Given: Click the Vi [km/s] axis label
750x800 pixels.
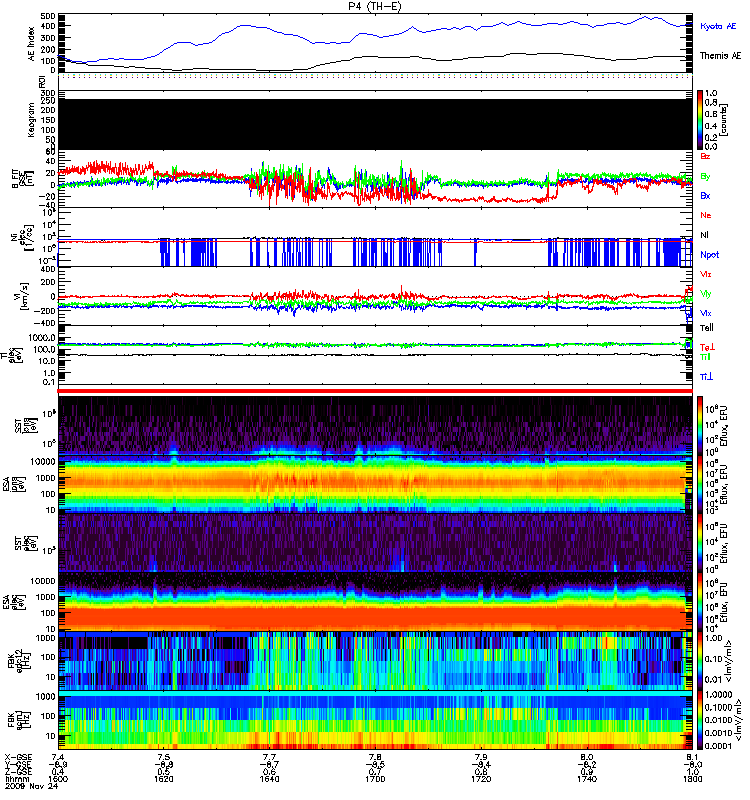Looking at the screenshot, I should pyautogui.click(x=19, y=297).
